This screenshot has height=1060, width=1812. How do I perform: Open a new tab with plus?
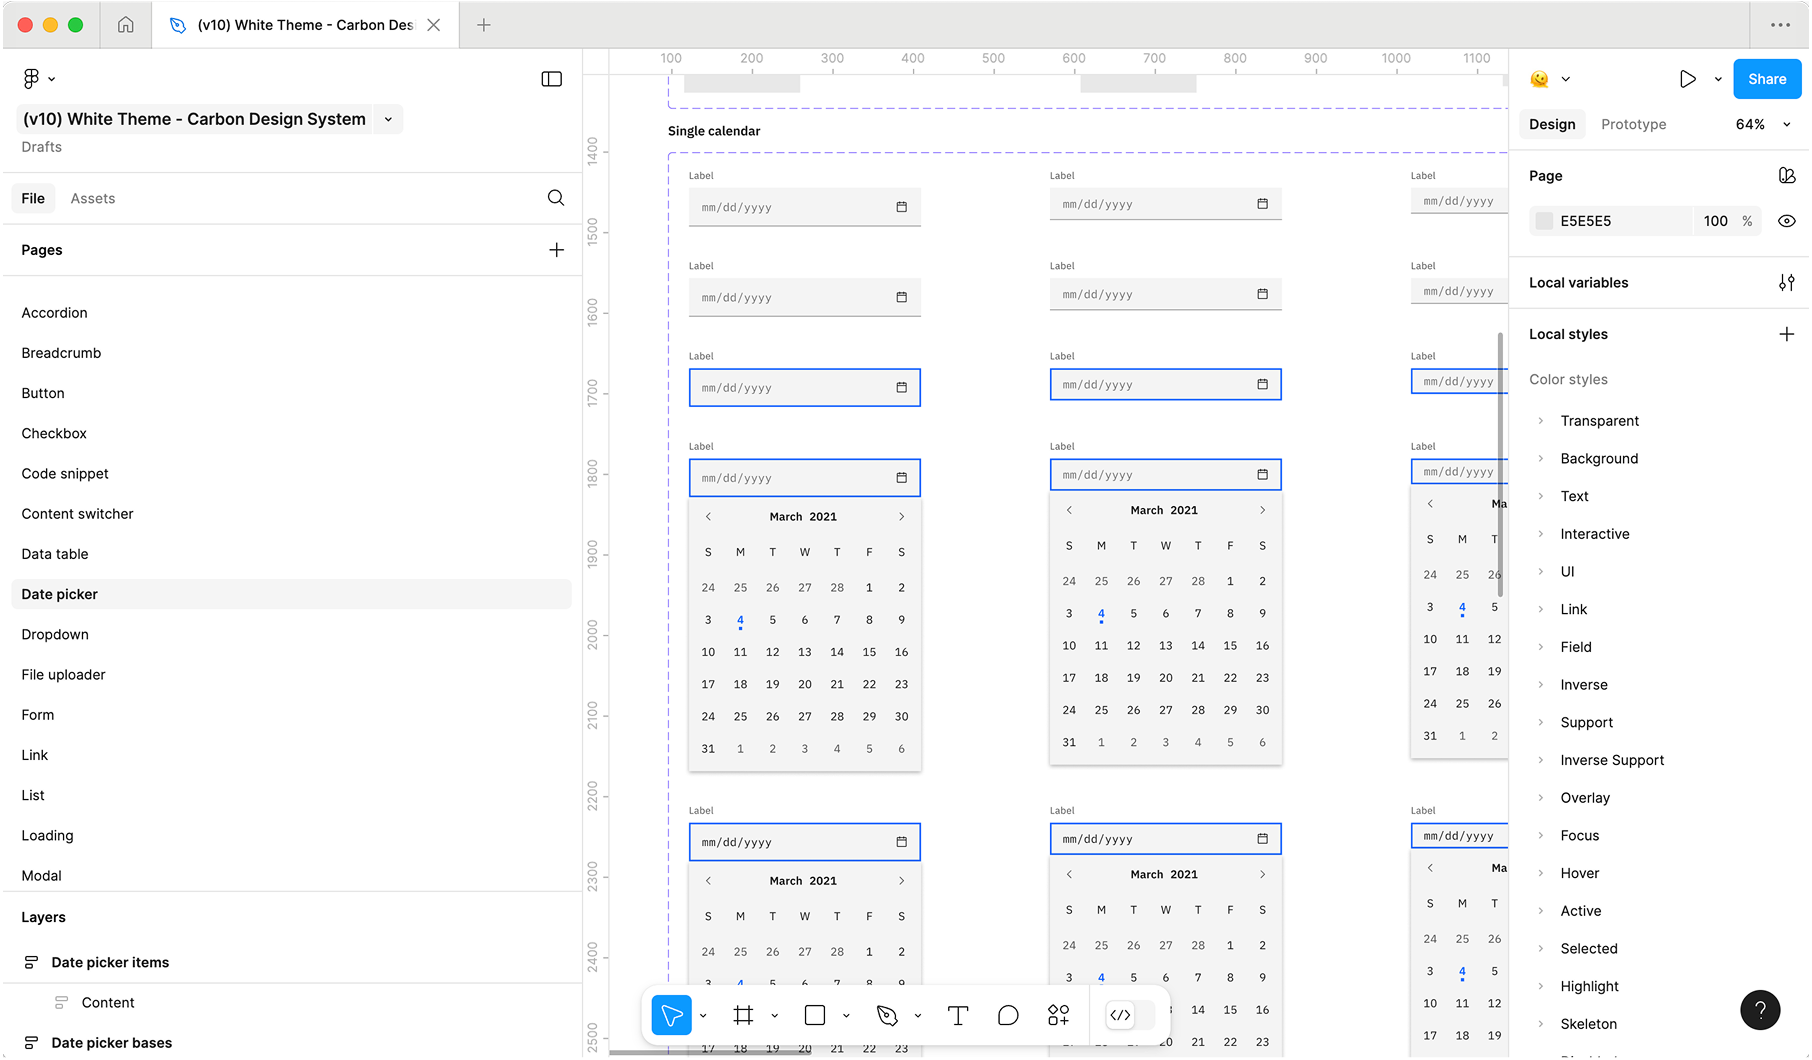484,25
